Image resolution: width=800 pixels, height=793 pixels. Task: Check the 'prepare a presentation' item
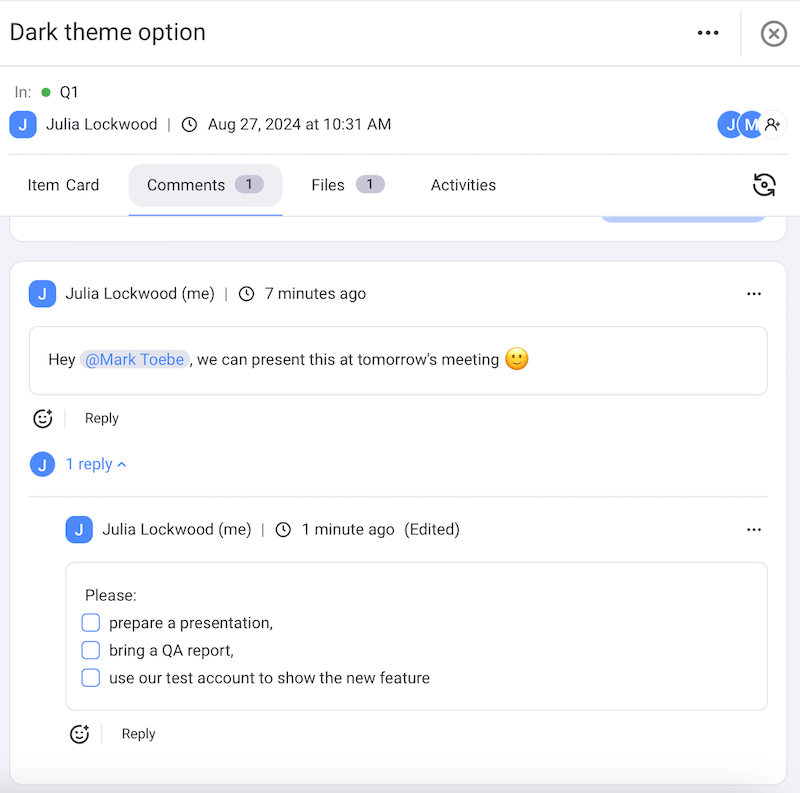pos(91,622)
